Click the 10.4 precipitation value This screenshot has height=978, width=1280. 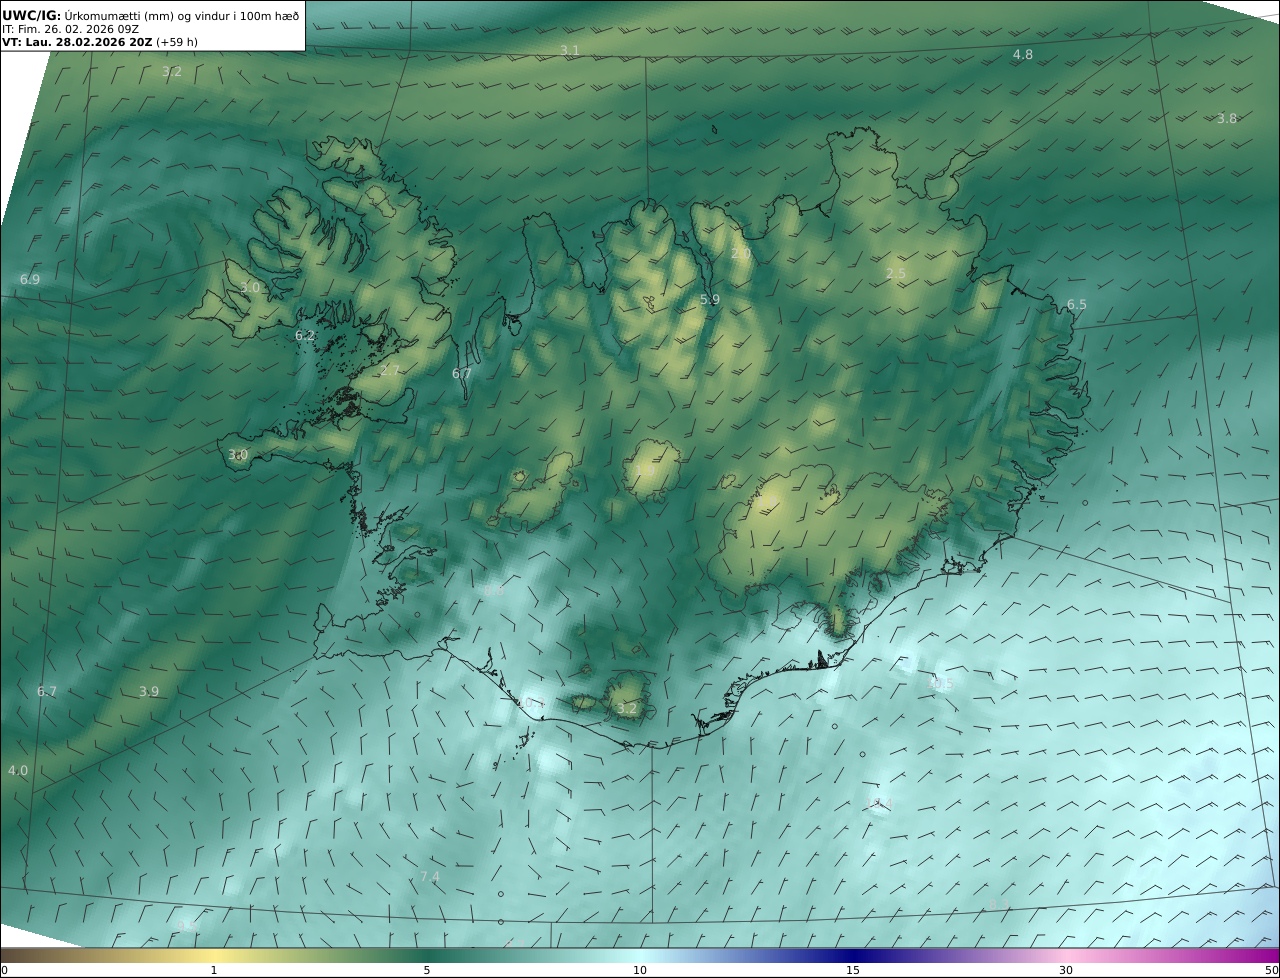[880, 803]
